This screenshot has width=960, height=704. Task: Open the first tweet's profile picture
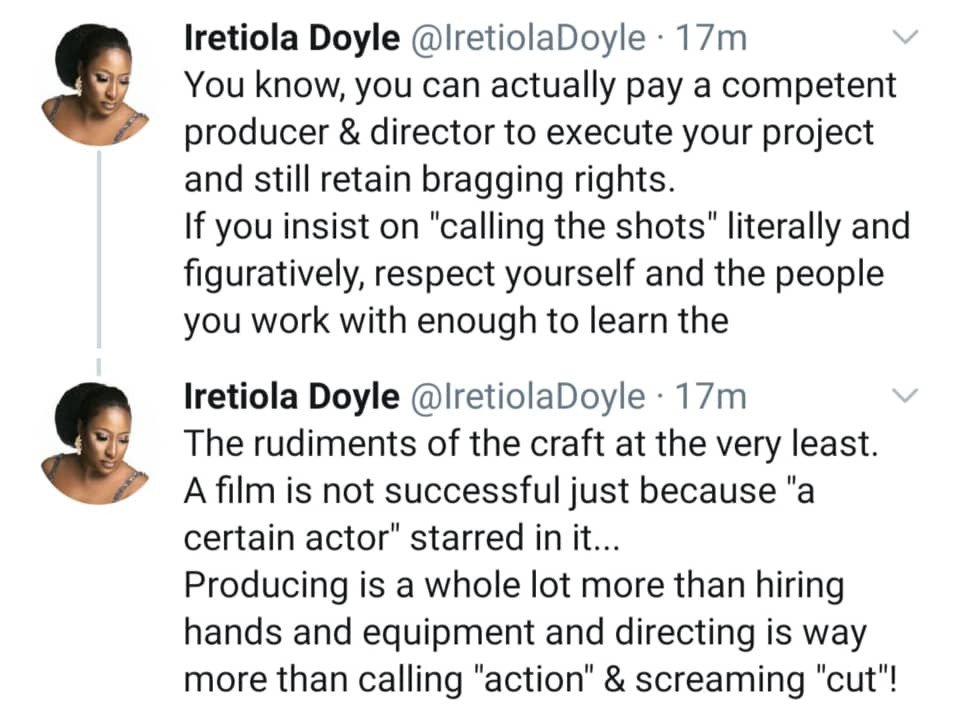point(95,84)
